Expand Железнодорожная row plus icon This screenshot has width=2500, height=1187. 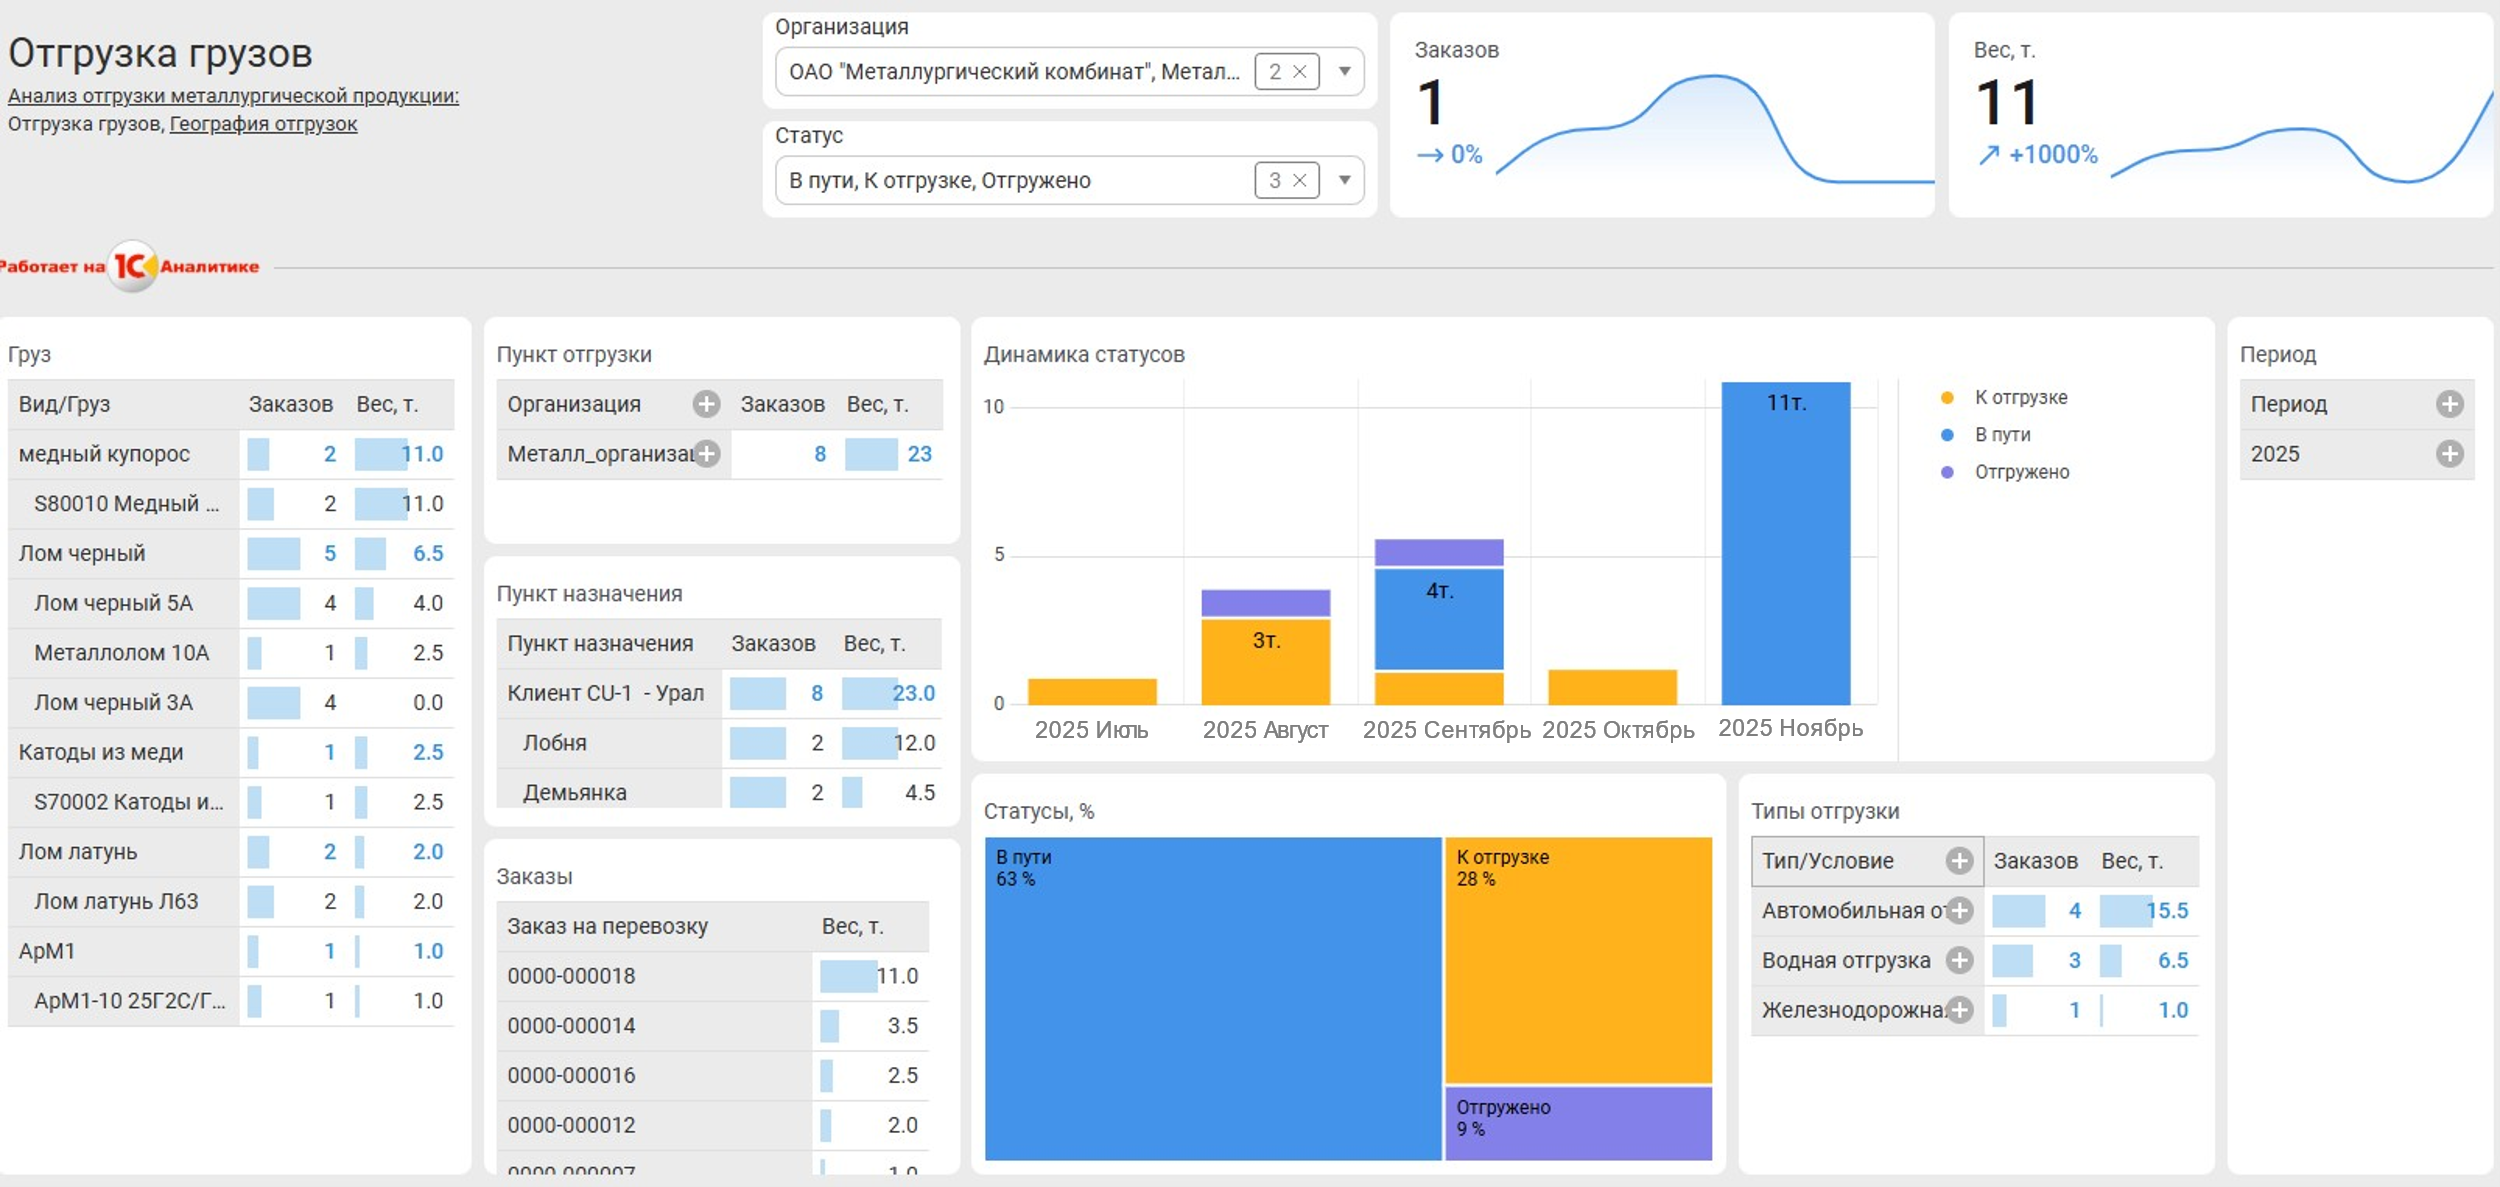1959,1011
